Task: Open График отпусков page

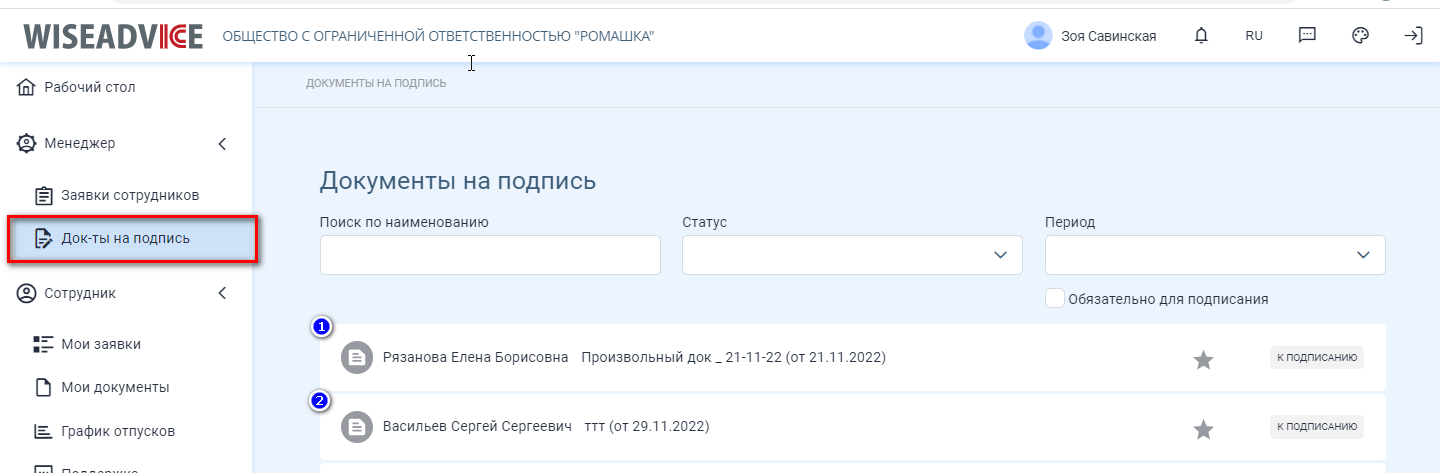Action: click(x=117, y=431)
